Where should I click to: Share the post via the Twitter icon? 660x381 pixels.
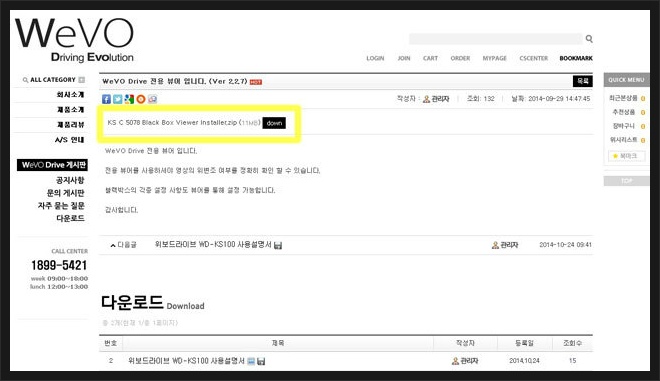[117, 99]
